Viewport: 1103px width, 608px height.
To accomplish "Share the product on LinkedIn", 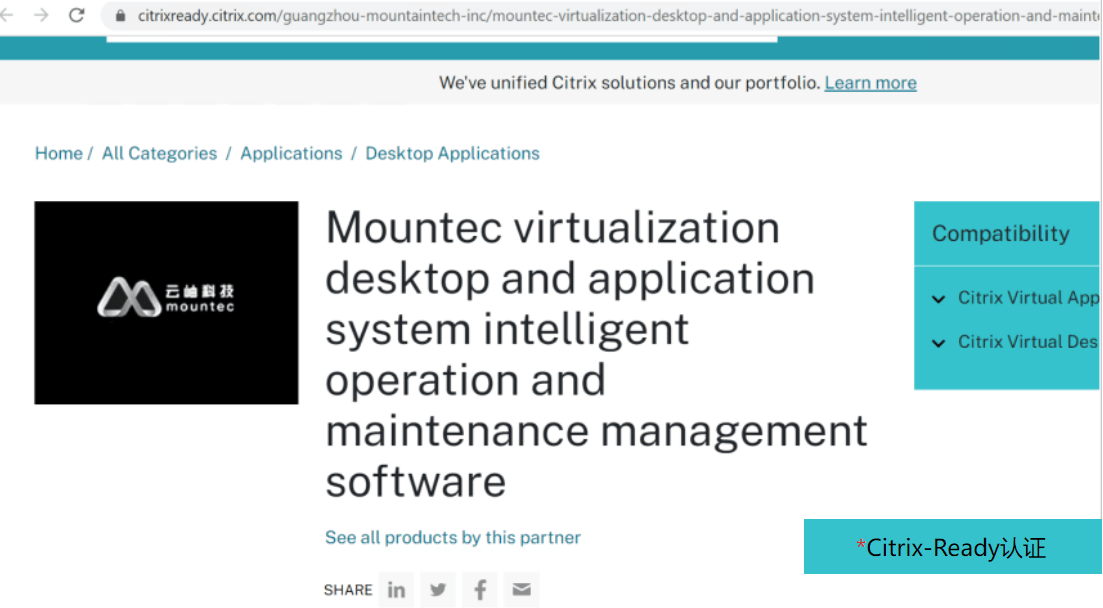I will (396, 590).
